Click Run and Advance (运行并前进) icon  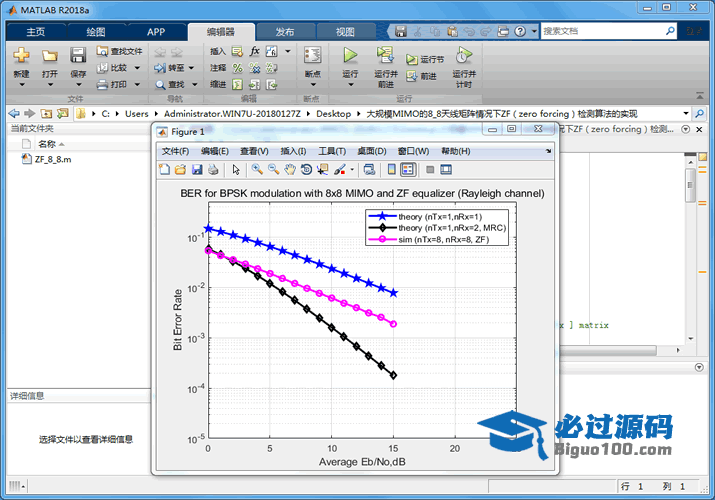pos(386,55)
